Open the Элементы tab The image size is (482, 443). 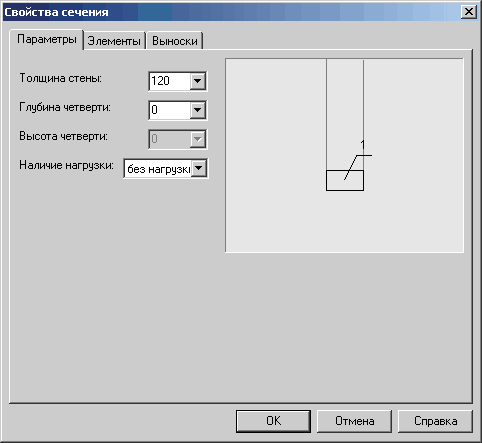[x=114, y=41]
